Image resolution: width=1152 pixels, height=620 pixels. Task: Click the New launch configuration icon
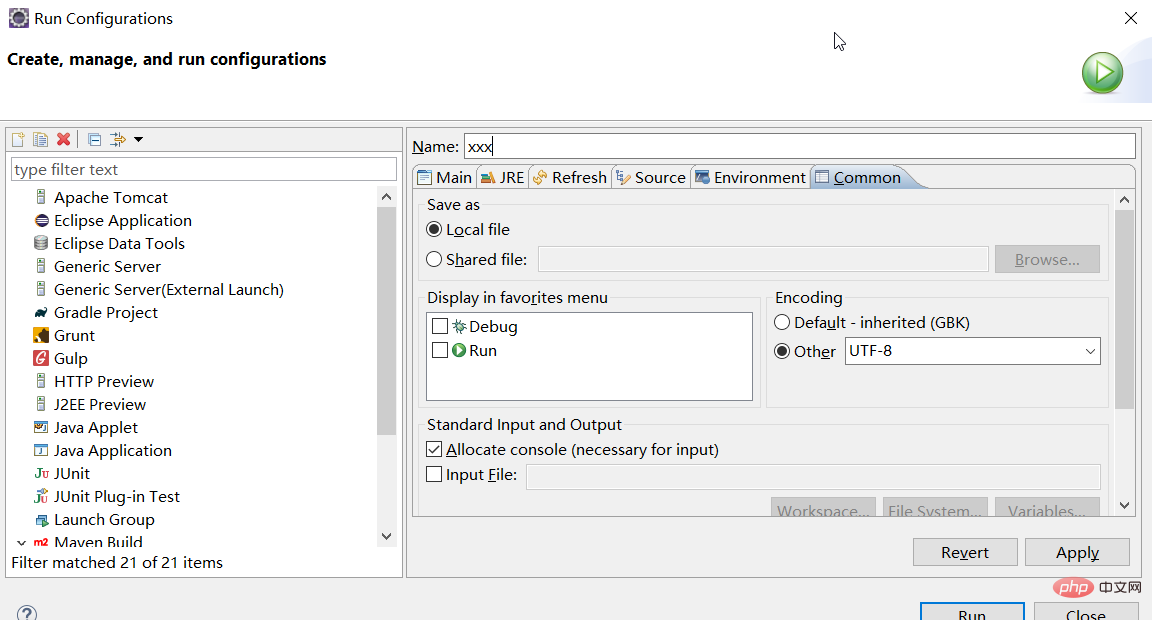point(18,140)
